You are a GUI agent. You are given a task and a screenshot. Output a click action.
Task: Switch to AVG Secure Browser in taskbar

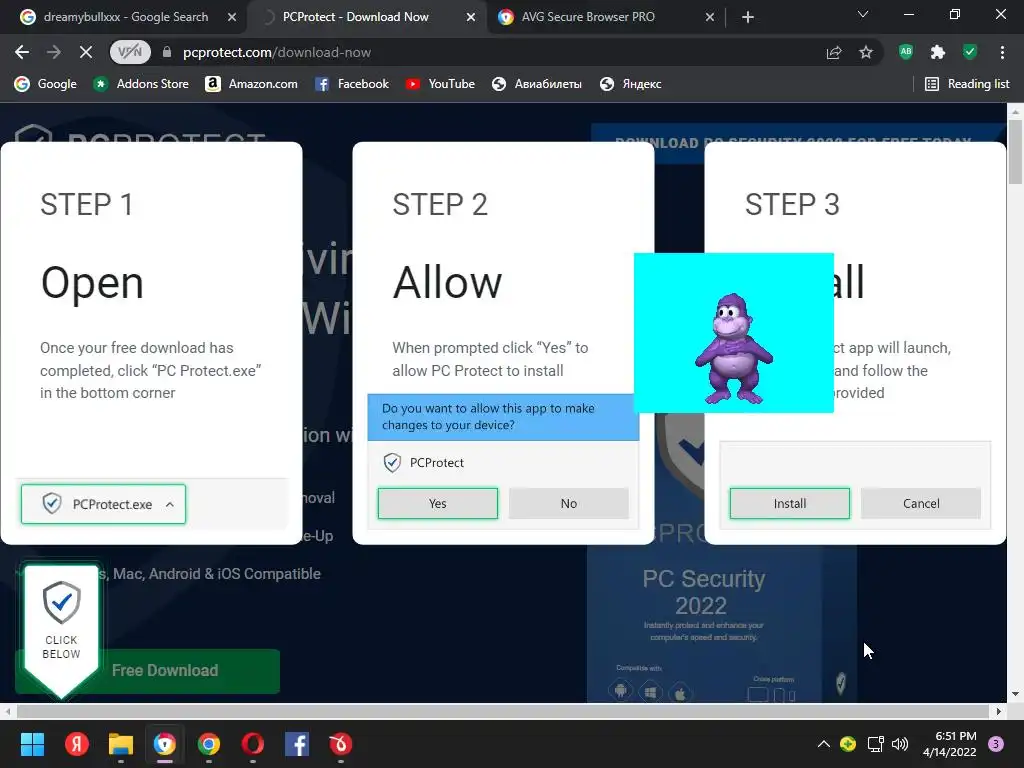(x=165, y=744)
